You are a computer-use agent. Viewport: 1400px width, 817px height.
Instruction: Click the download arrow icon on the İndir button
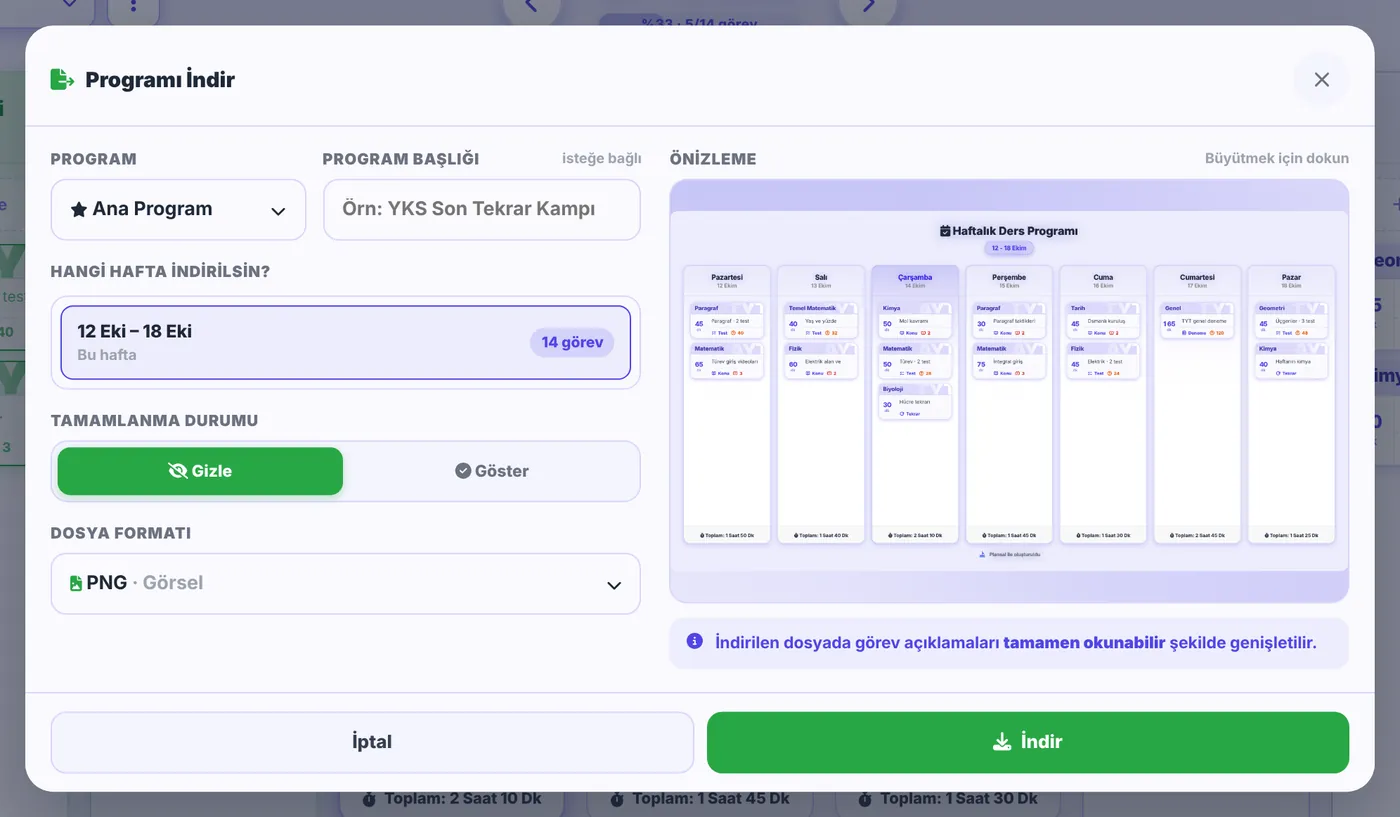(1001, 742)
